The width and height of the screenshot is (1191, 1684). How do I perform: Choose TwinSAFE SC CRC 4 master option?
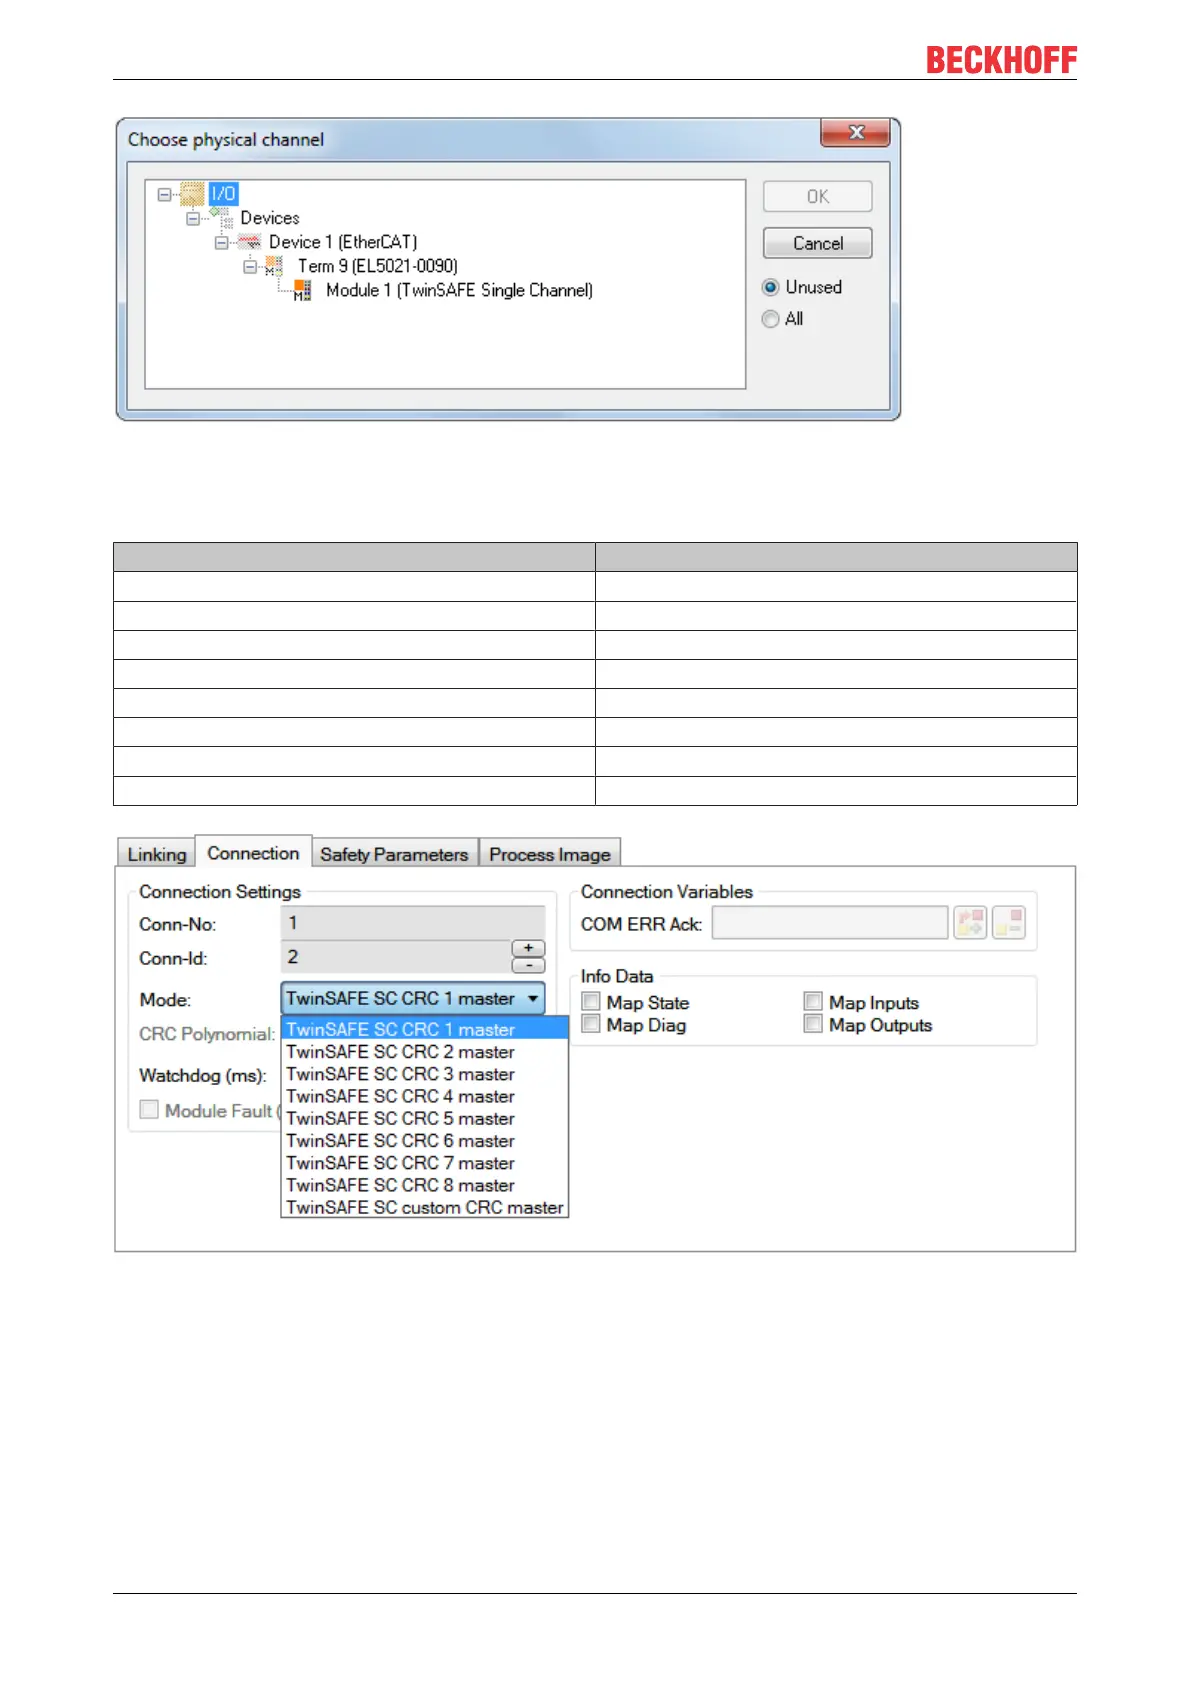[425, 1096]
